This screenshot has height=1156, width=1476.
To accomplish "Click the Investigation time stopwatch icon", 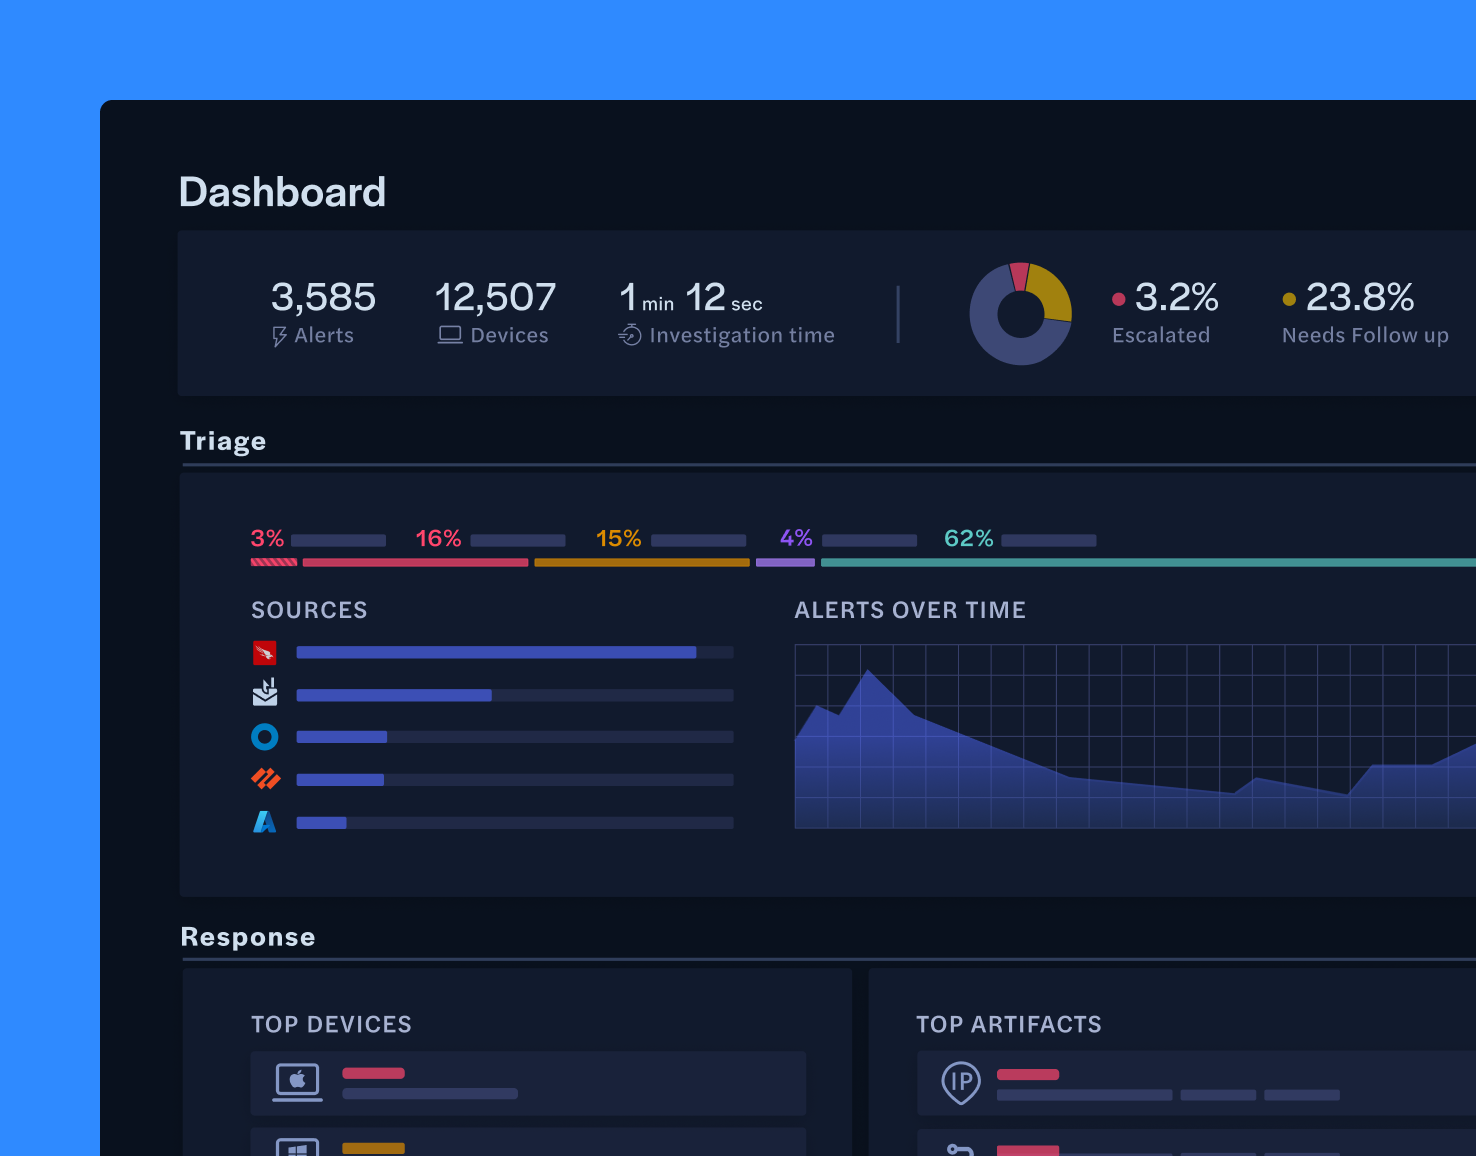I will 630,335.
